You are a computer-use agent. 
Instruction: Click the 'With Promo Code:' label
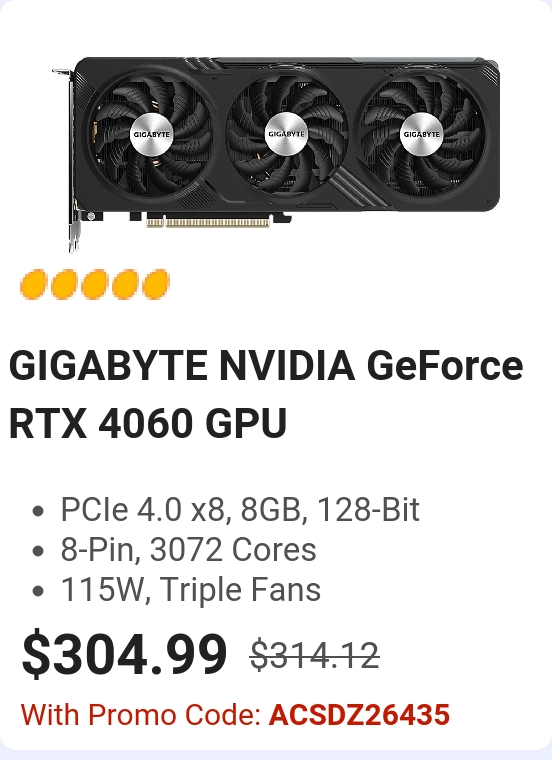[x=141, y=715]
